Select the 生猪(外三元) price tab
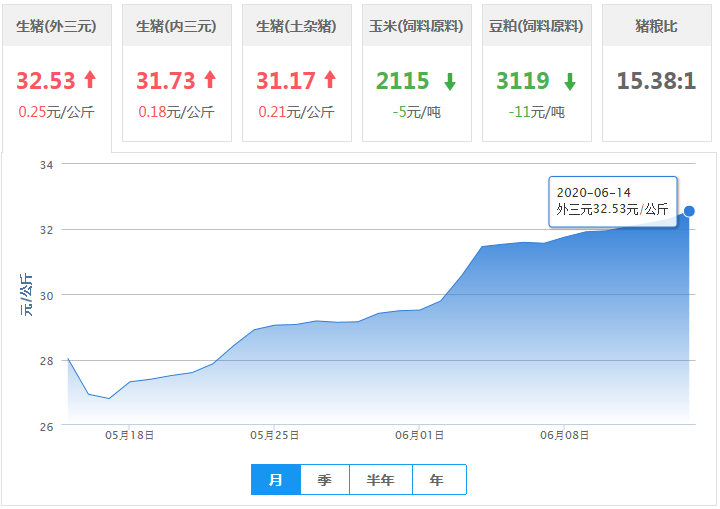Image resolution: width=720 pixels, height=509 pixels. [57, 26]
